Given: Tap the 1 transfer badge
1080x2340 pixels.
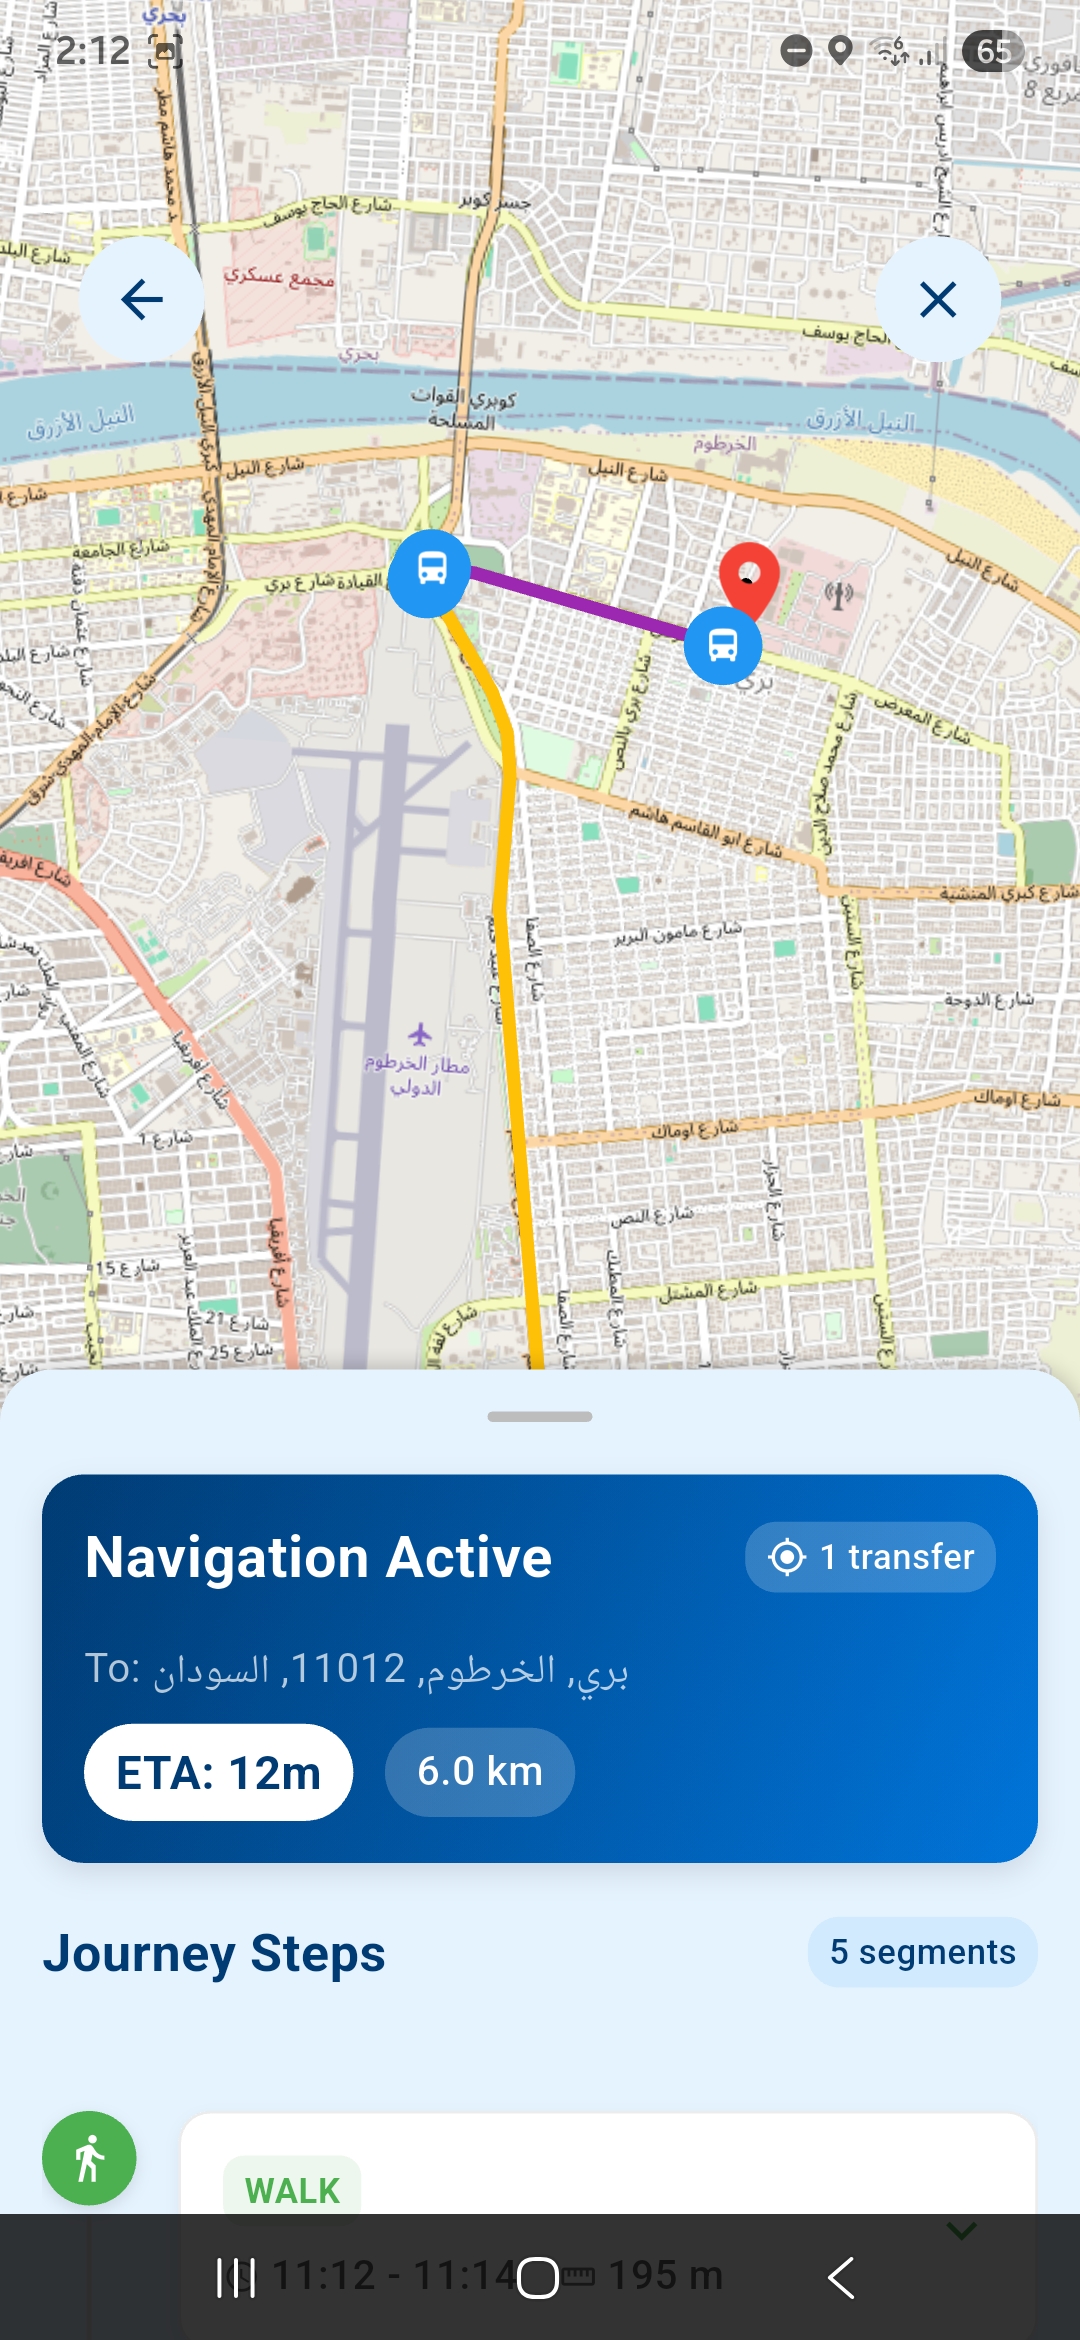Looking at the screenshot, I should click(870, 1557).
